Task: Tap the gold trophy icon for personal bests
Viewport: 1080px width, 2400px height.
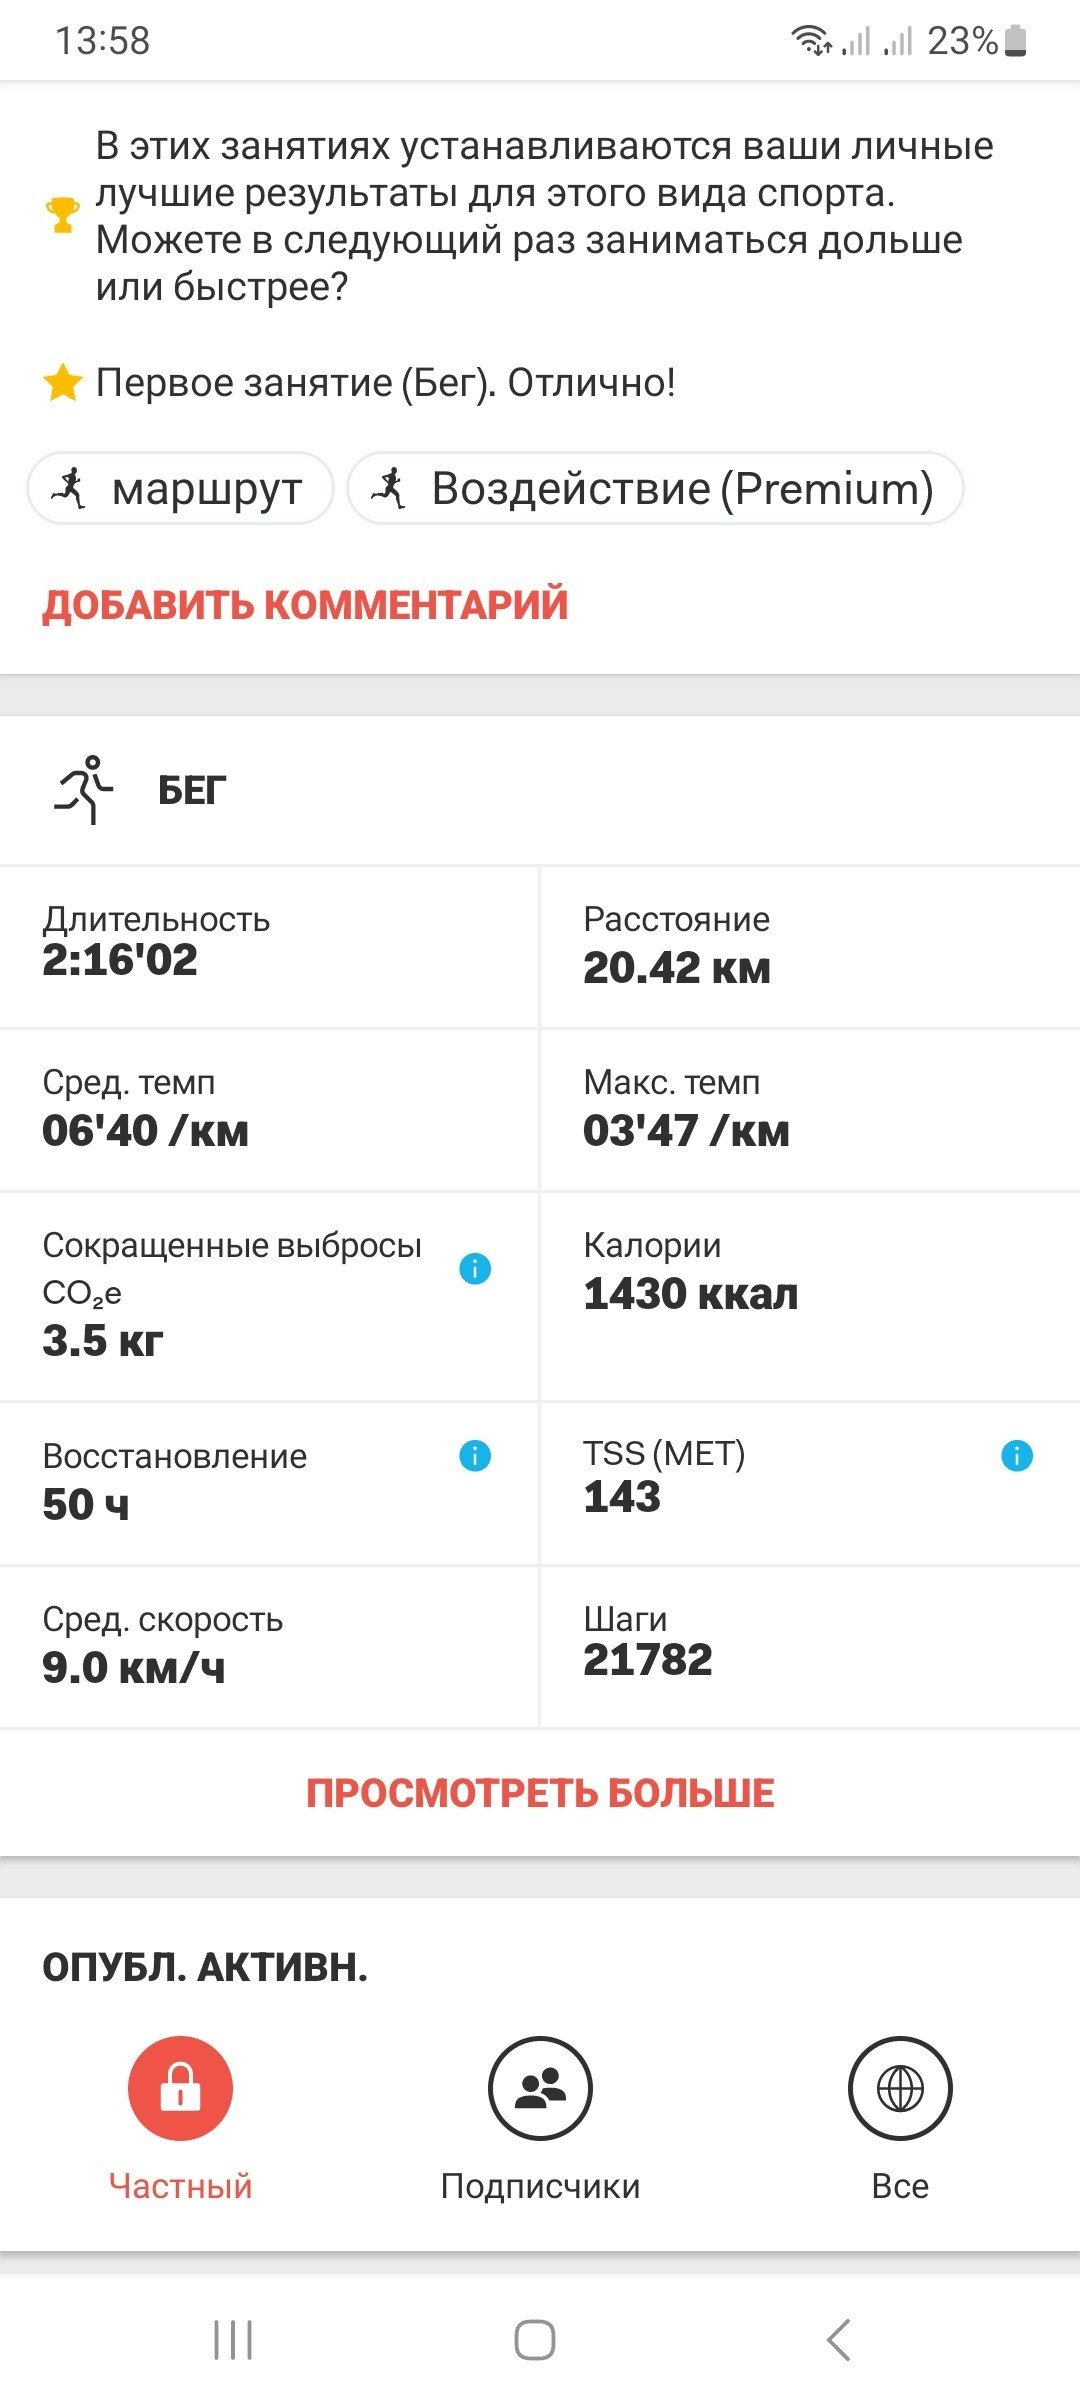Action: point(62,215)
